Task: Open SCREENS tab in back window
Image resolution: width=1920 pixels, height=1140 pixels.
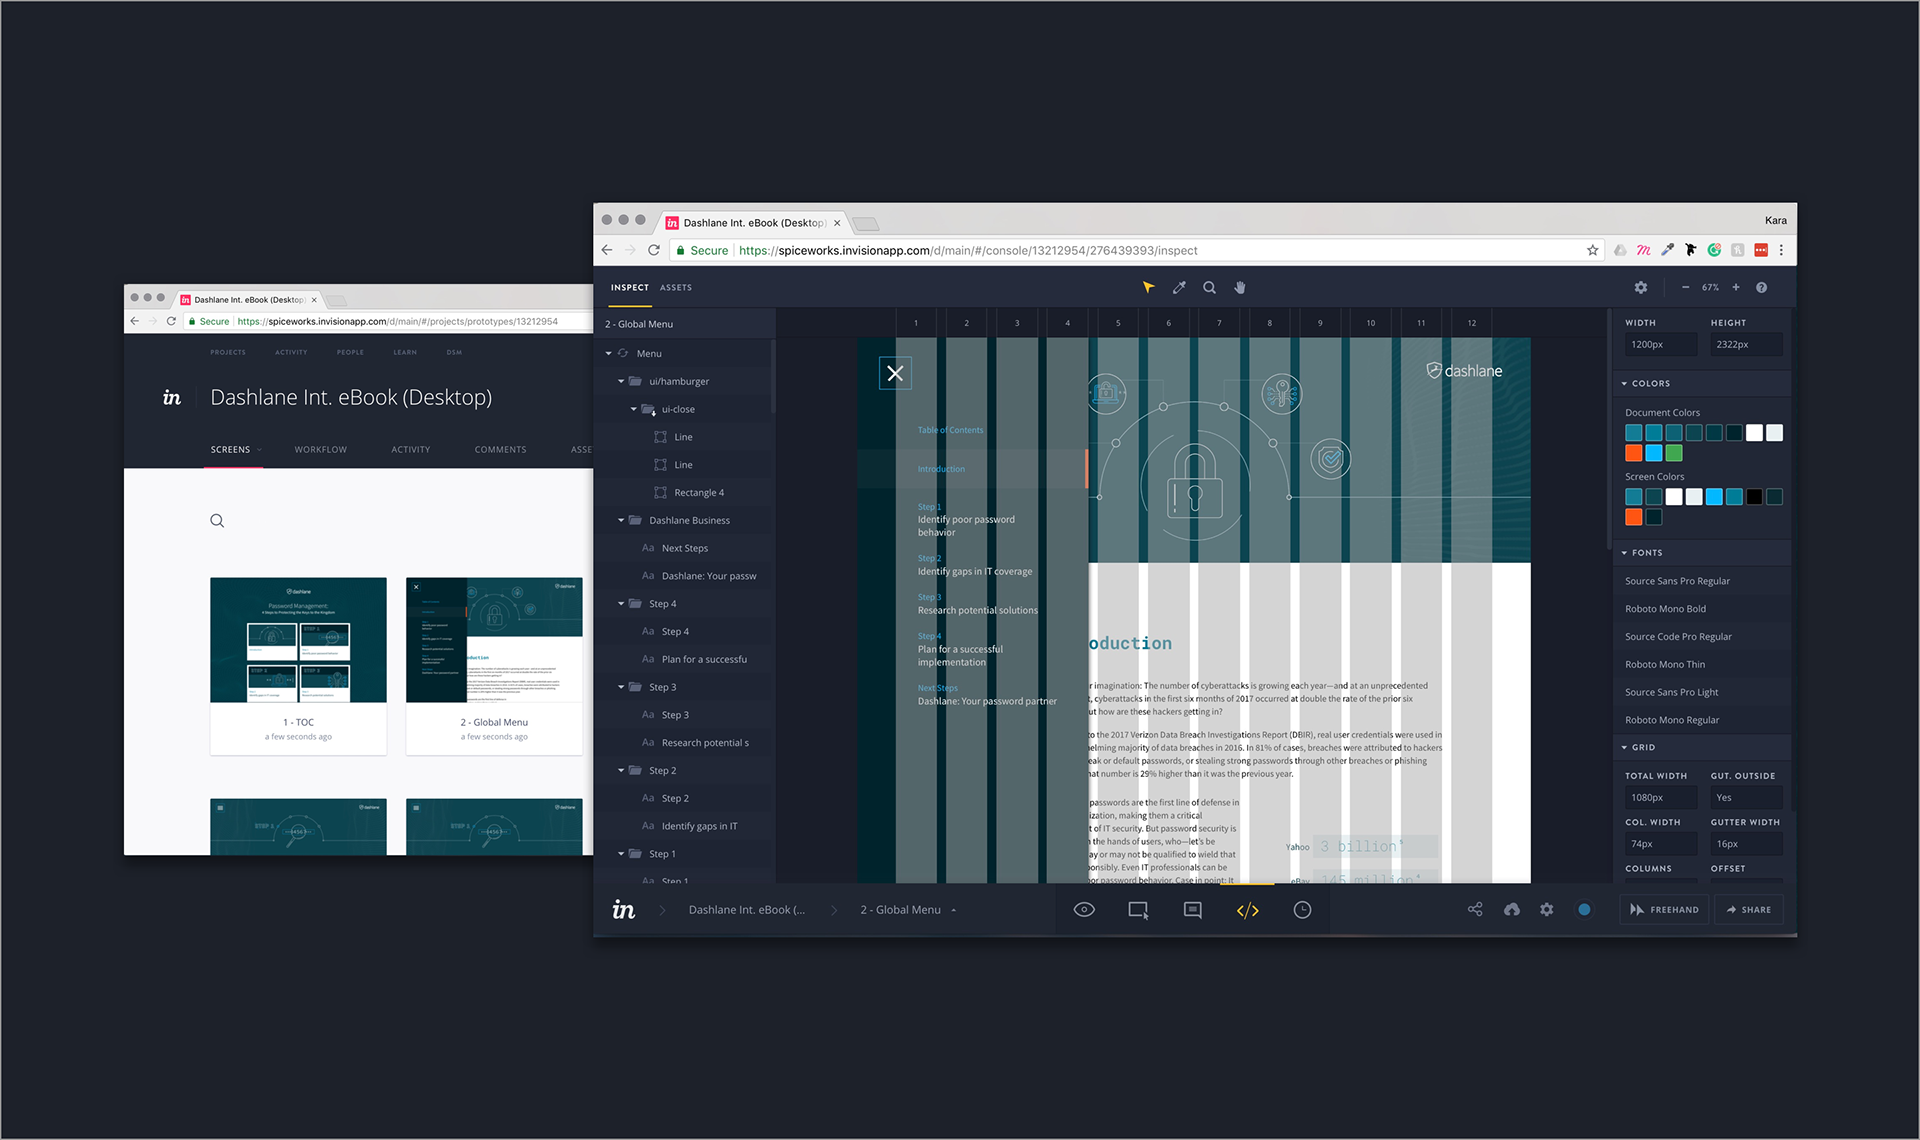Action: point(230,450)
